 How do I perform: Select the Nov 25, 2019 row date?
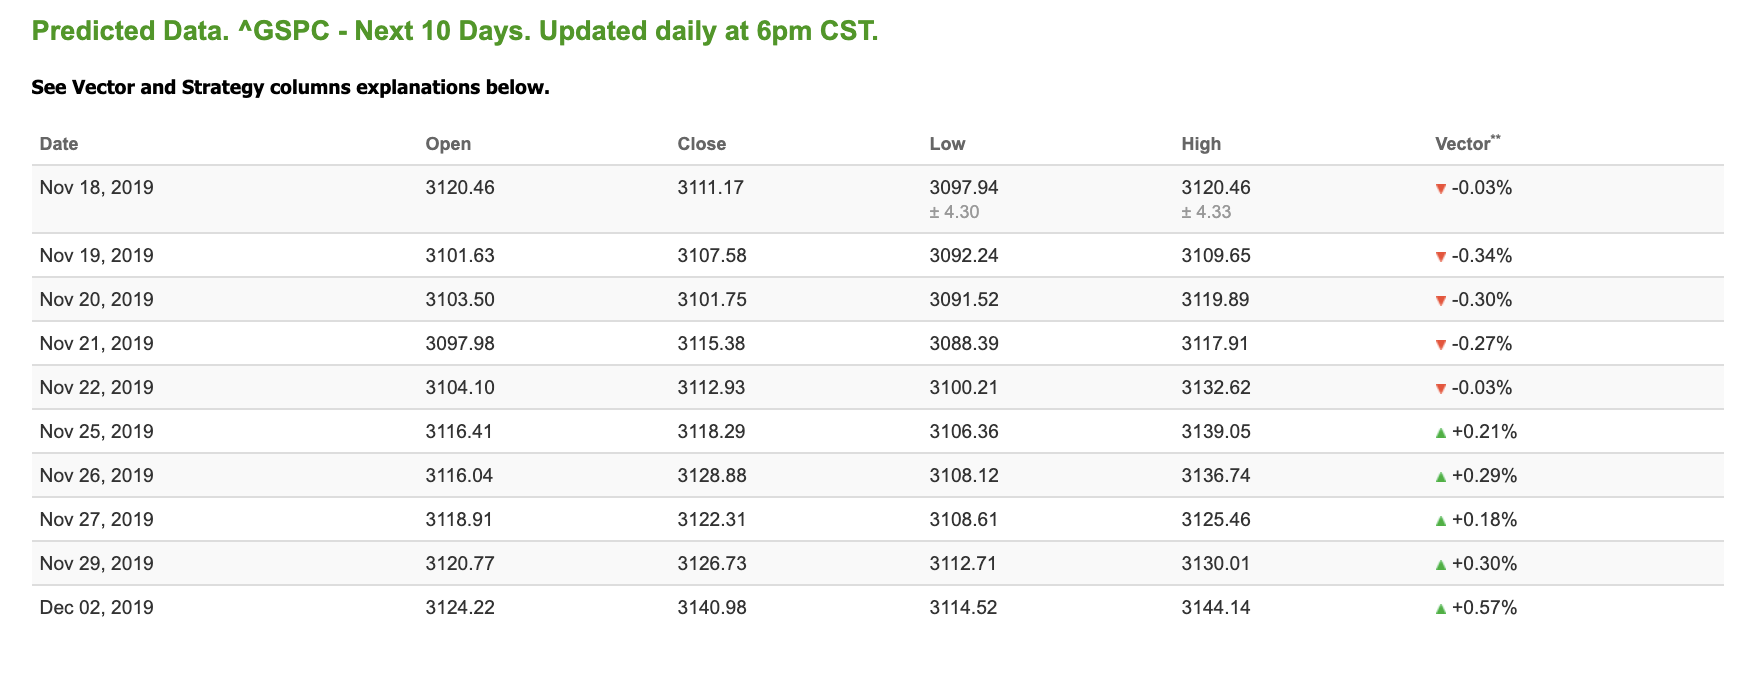pyautogui.click(x=97, y=432)
